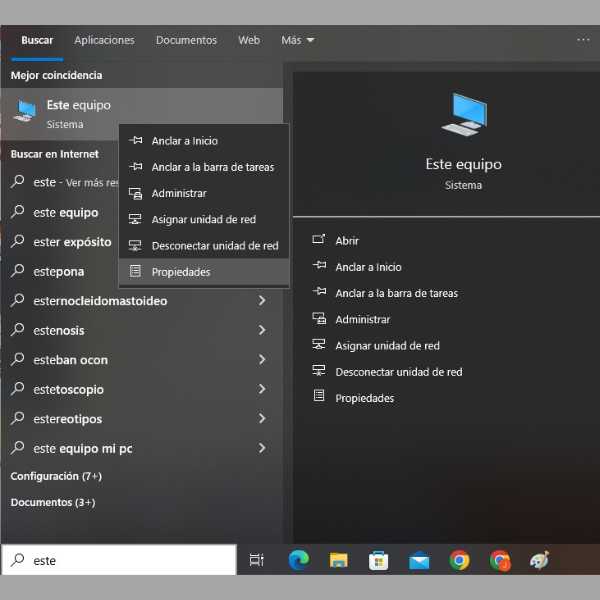600x600 pixels.
Task: Expand the esternocleidomastoideo suggestion arrow
Action: (x=262, y=300)
